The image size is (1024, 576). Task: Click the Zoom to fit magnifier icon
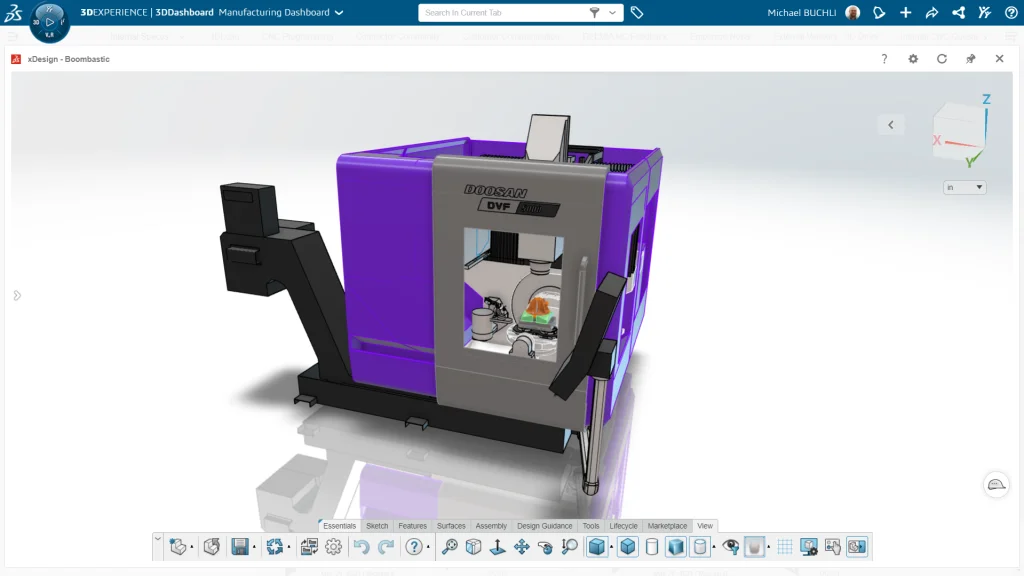click(450, 547)
